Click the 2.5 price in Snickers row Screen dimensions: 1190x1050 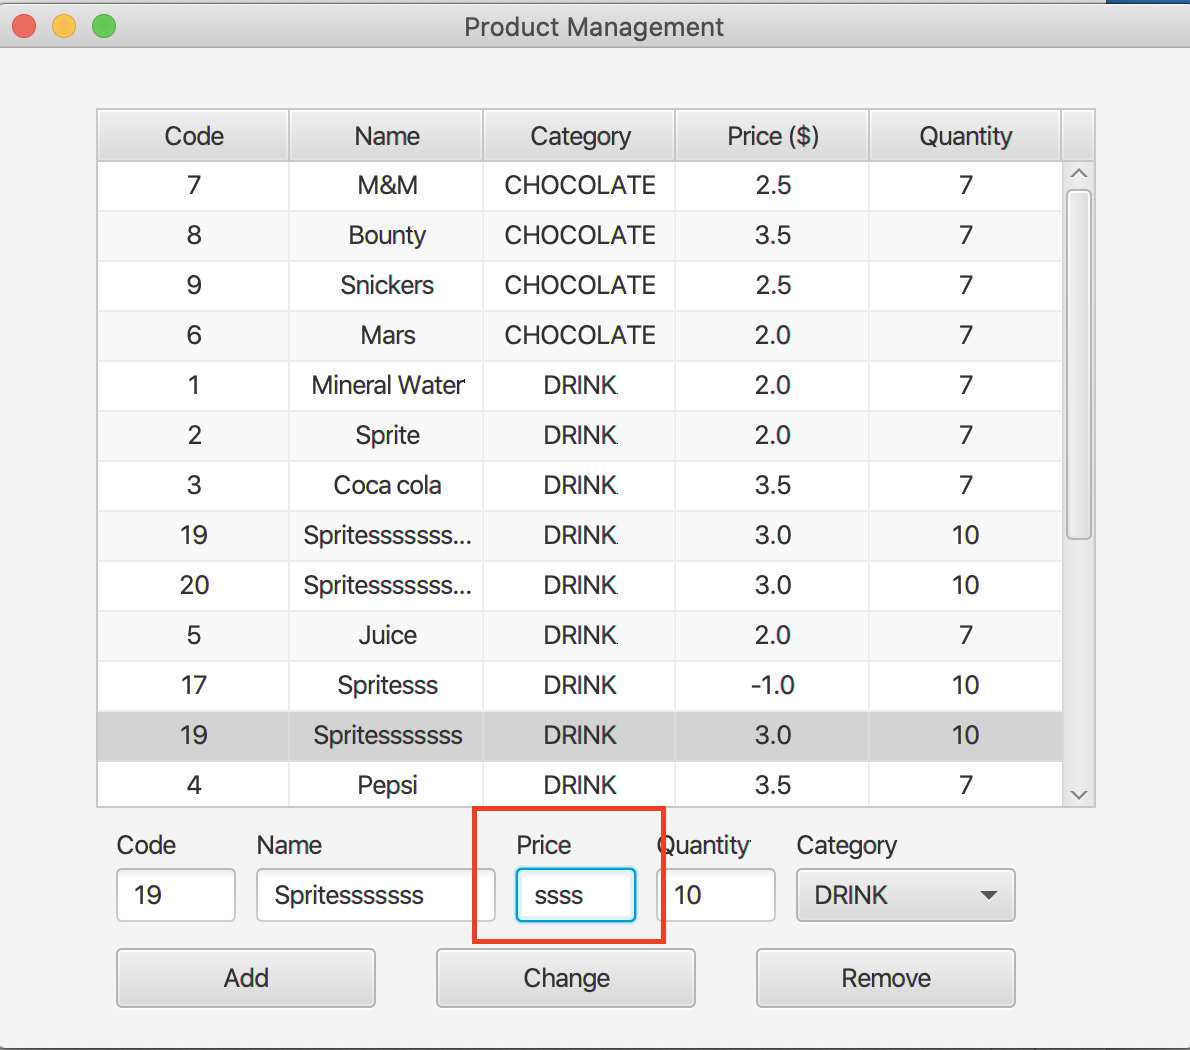pos(773,285)
